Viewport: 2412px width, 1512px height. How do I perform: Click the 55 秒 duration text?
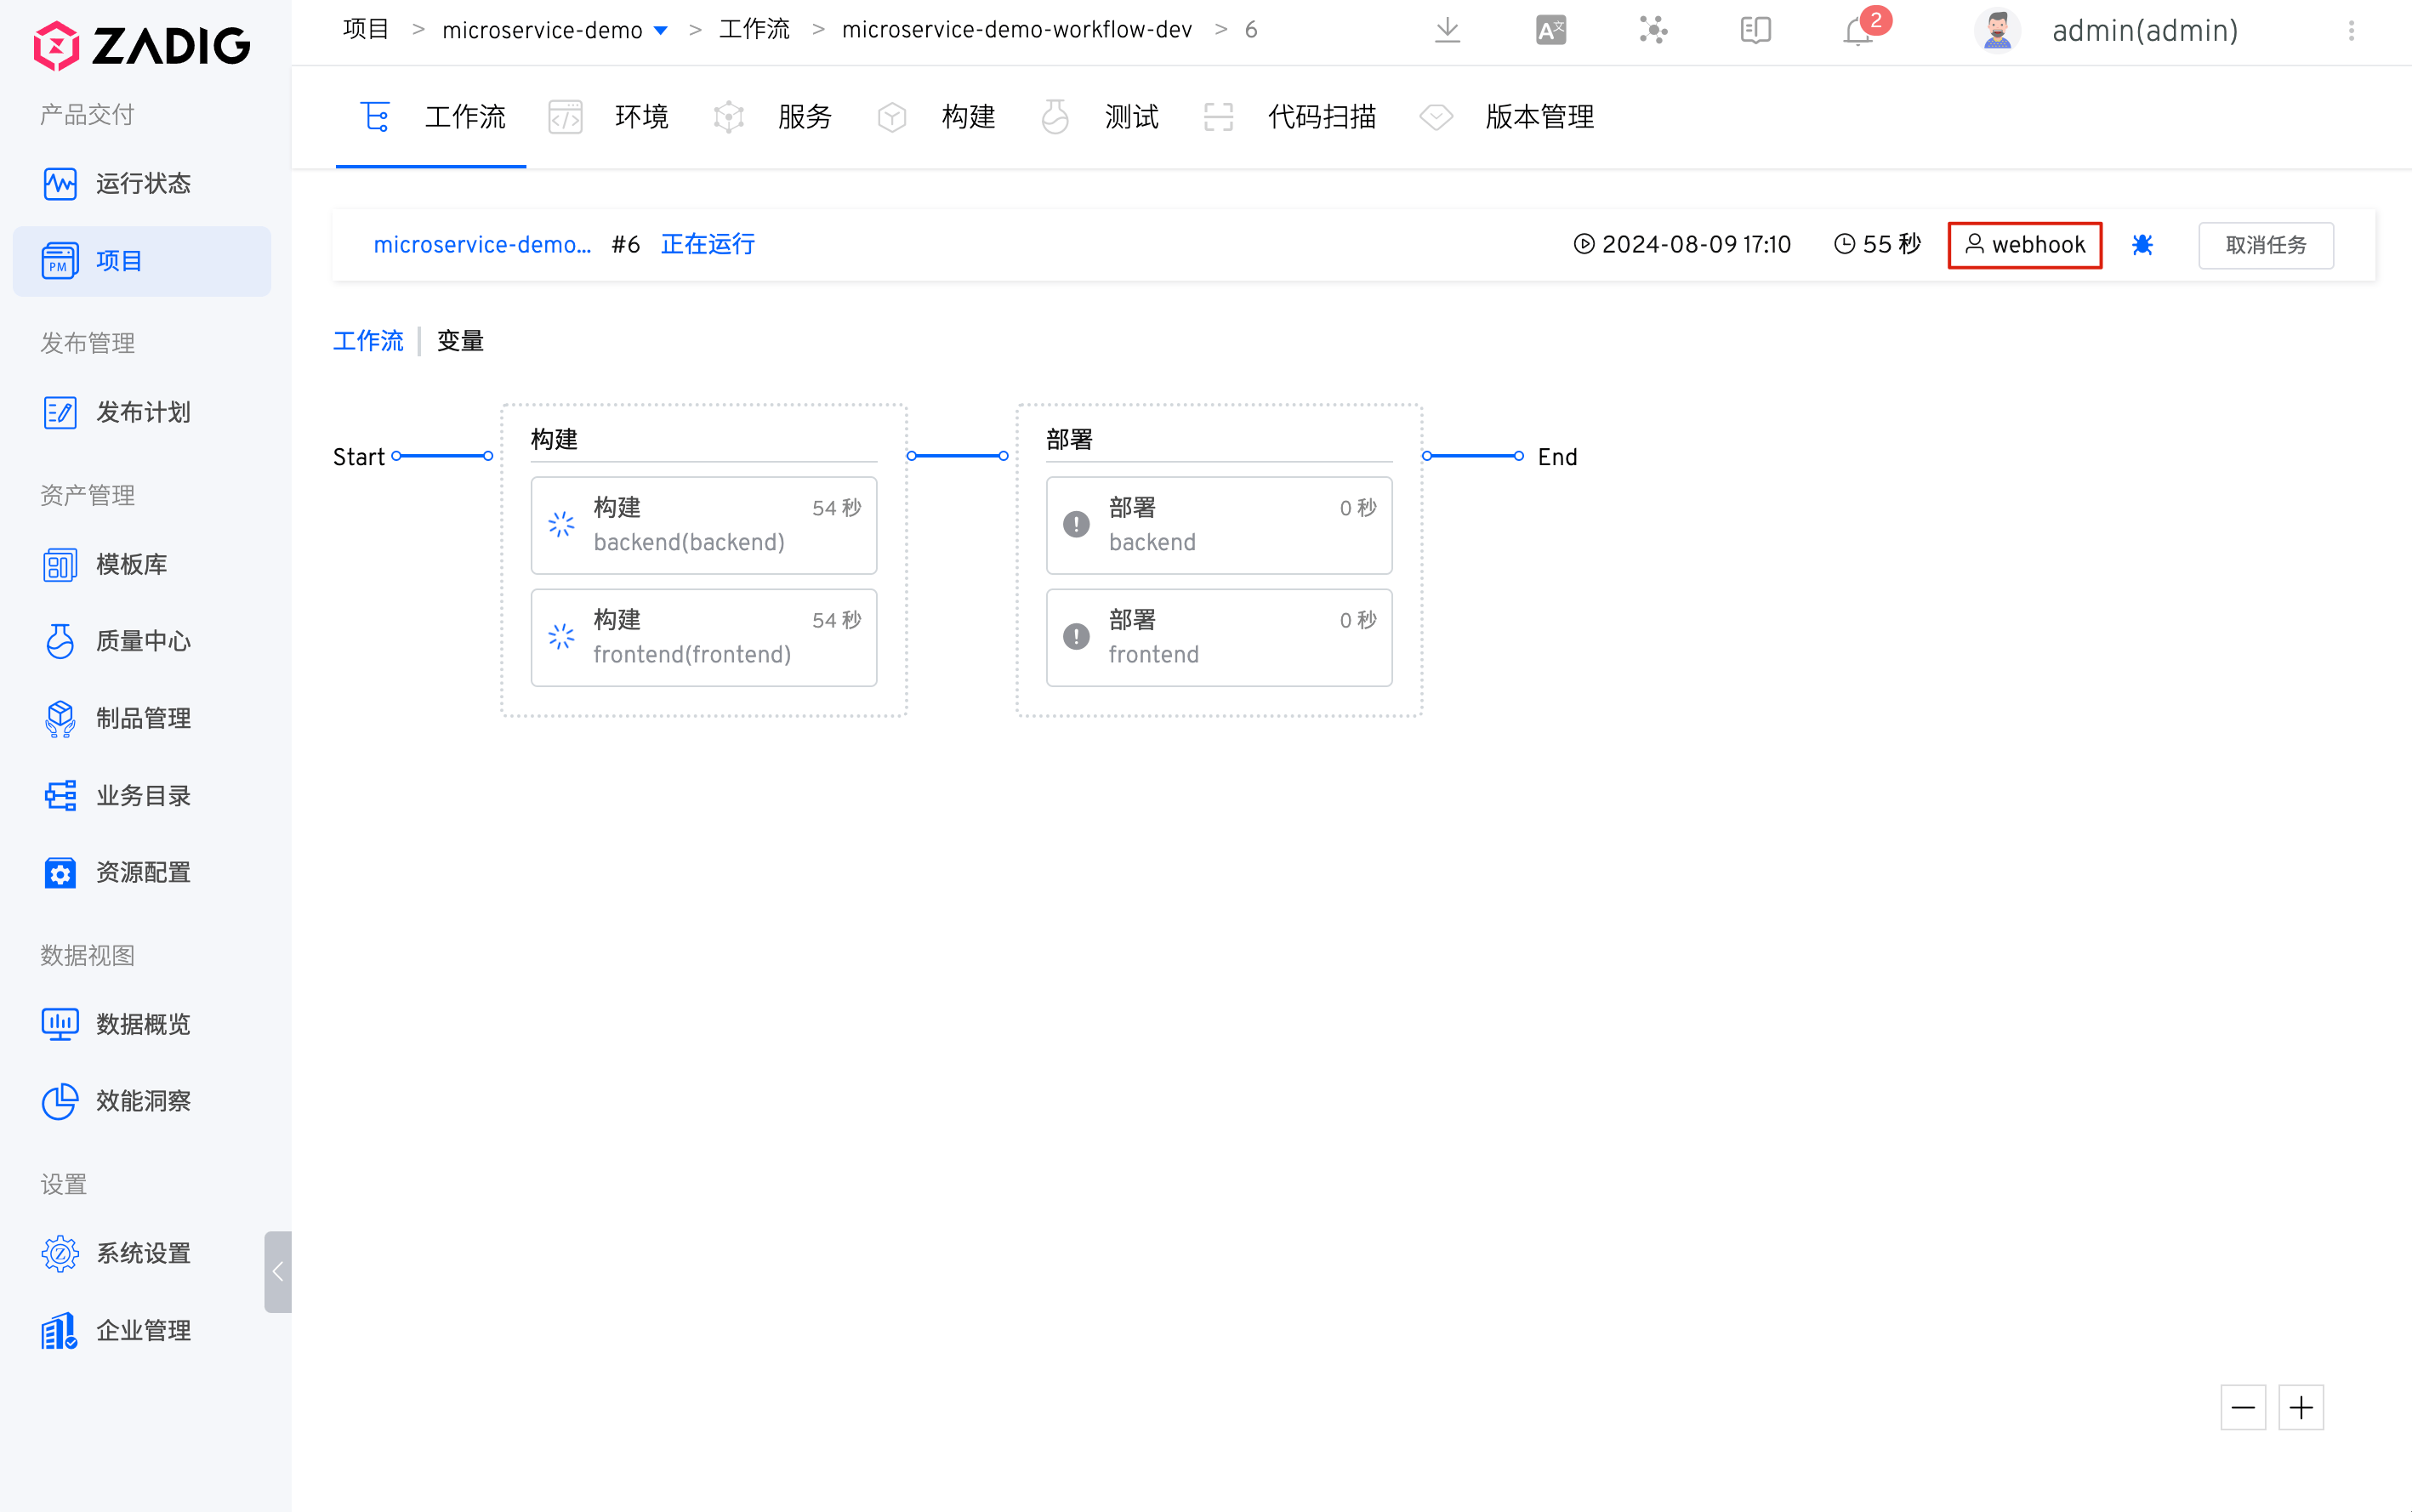tap(1878, 245)
